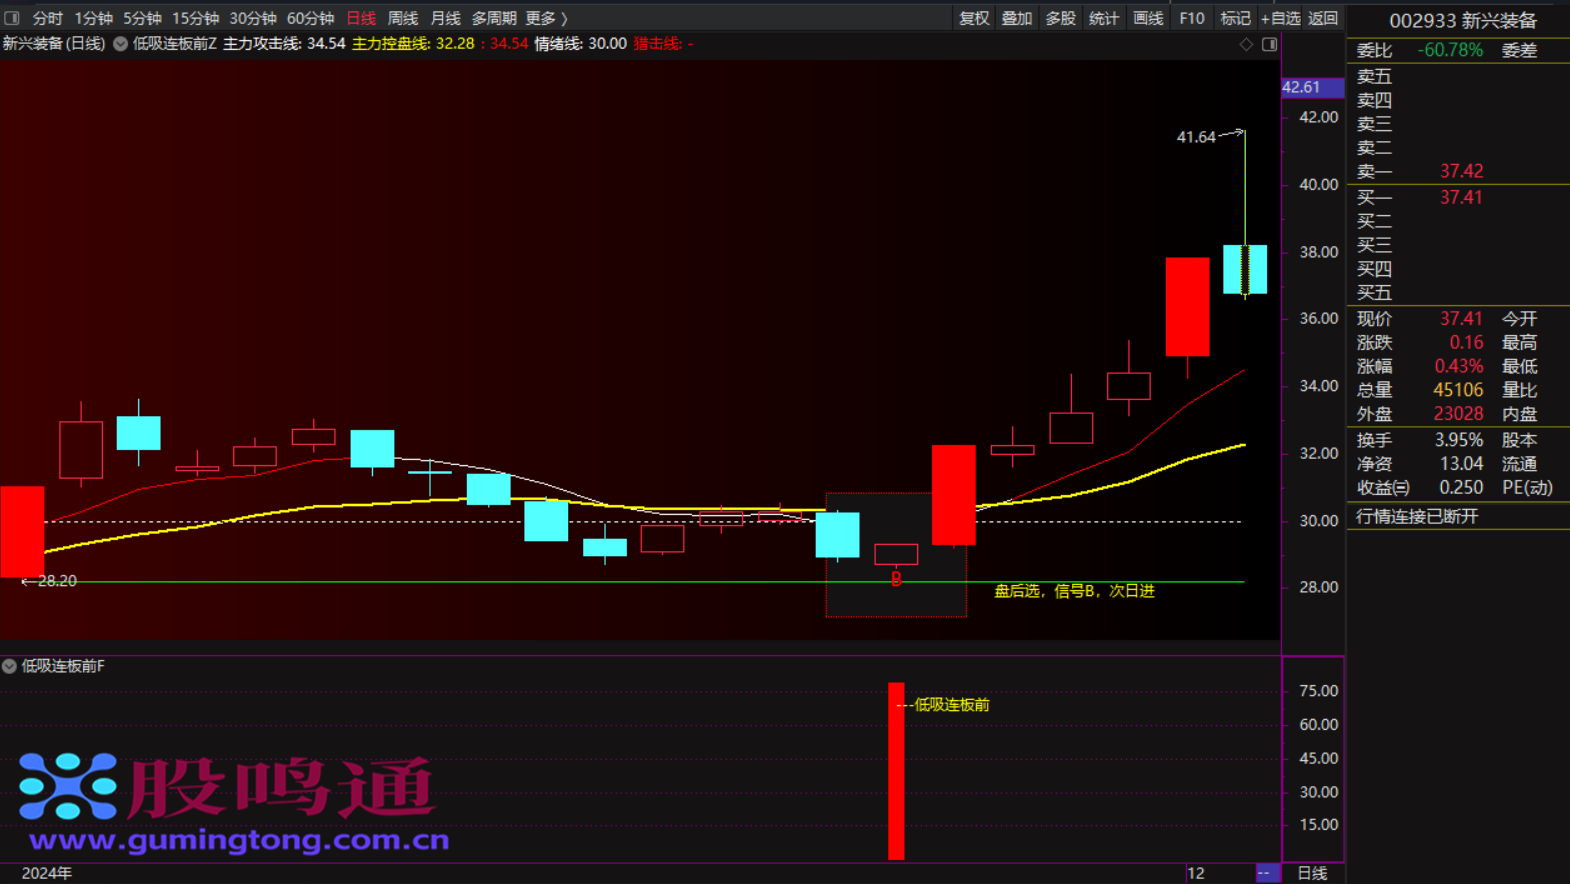
Task: Expand the 低吸连板前F sub-indicator dropdown
Action: coord(9,666)
